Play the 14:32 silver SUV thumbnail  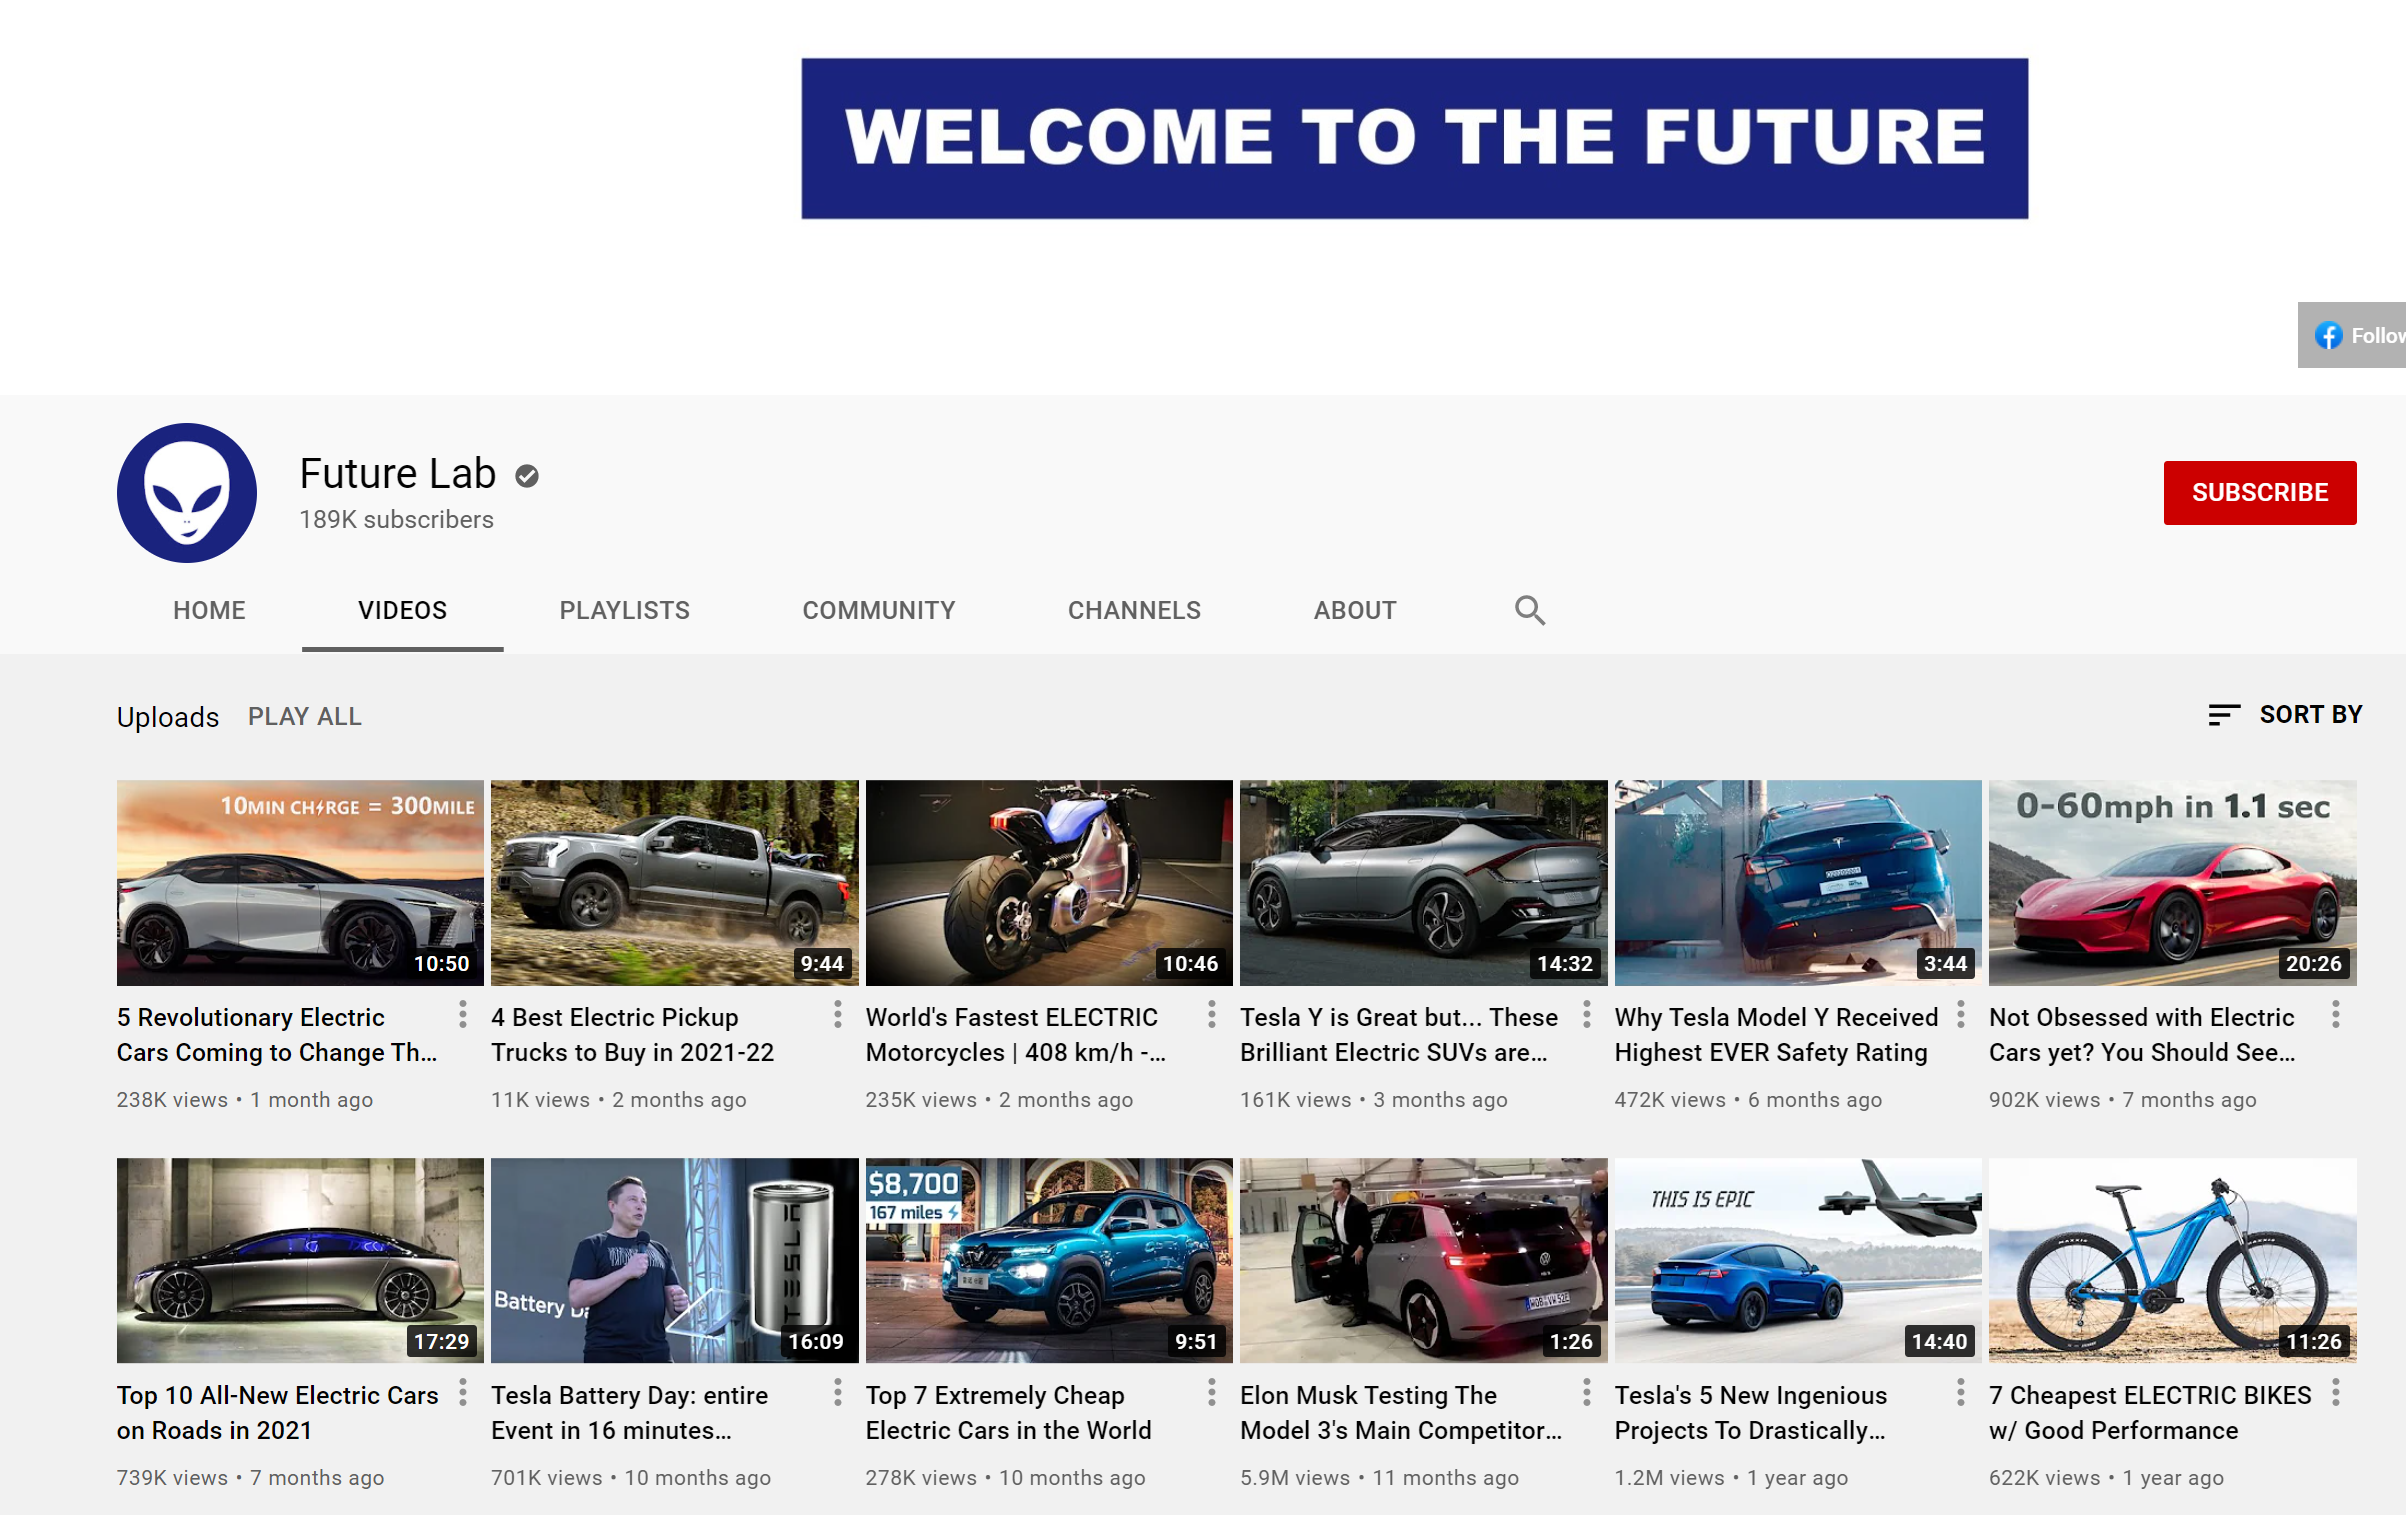[1424, 883]
